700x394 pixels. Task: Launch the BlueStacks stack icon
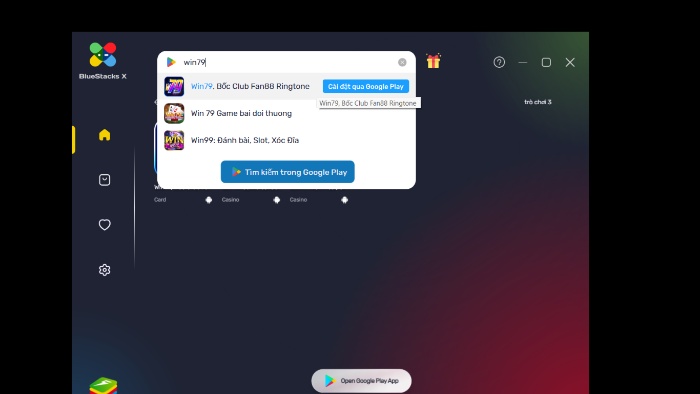click(x=103, y=386)
